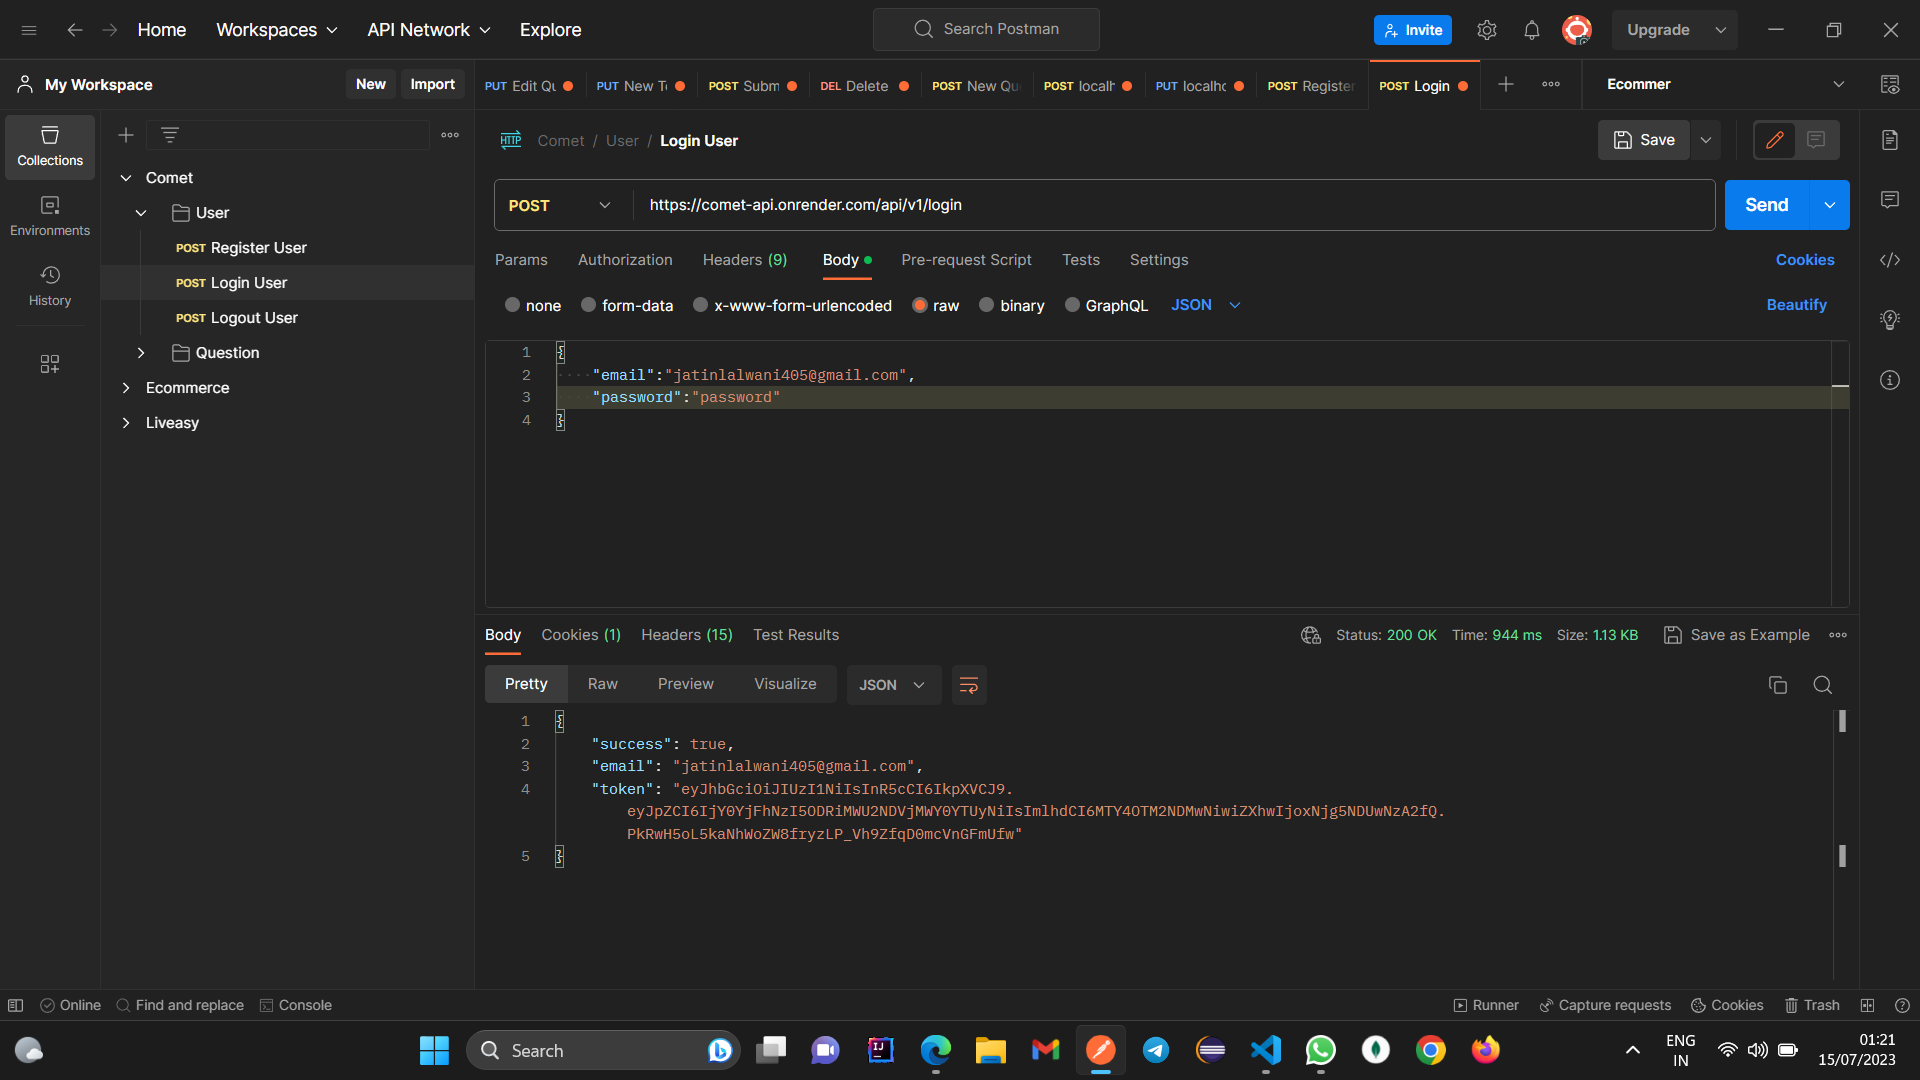Switch to the Authorization tab
Screen dimensions: 1920x1080
click(624, 260)
